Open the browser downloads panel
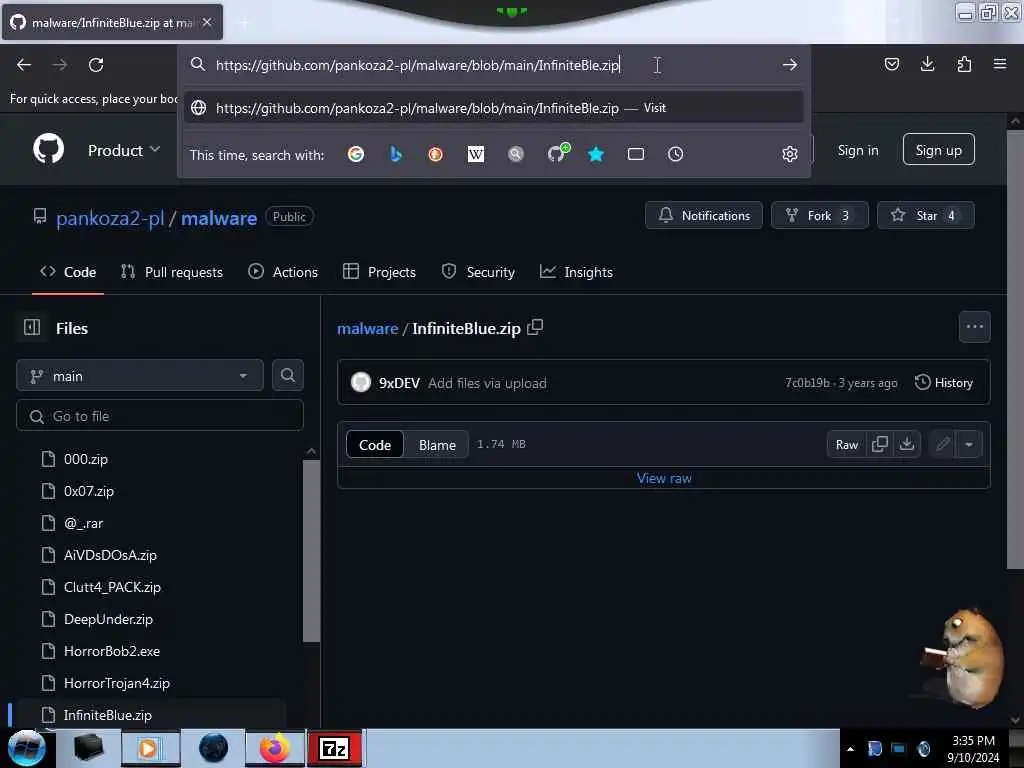Viewport: 1024px width, 768px height. coord(927,64)
